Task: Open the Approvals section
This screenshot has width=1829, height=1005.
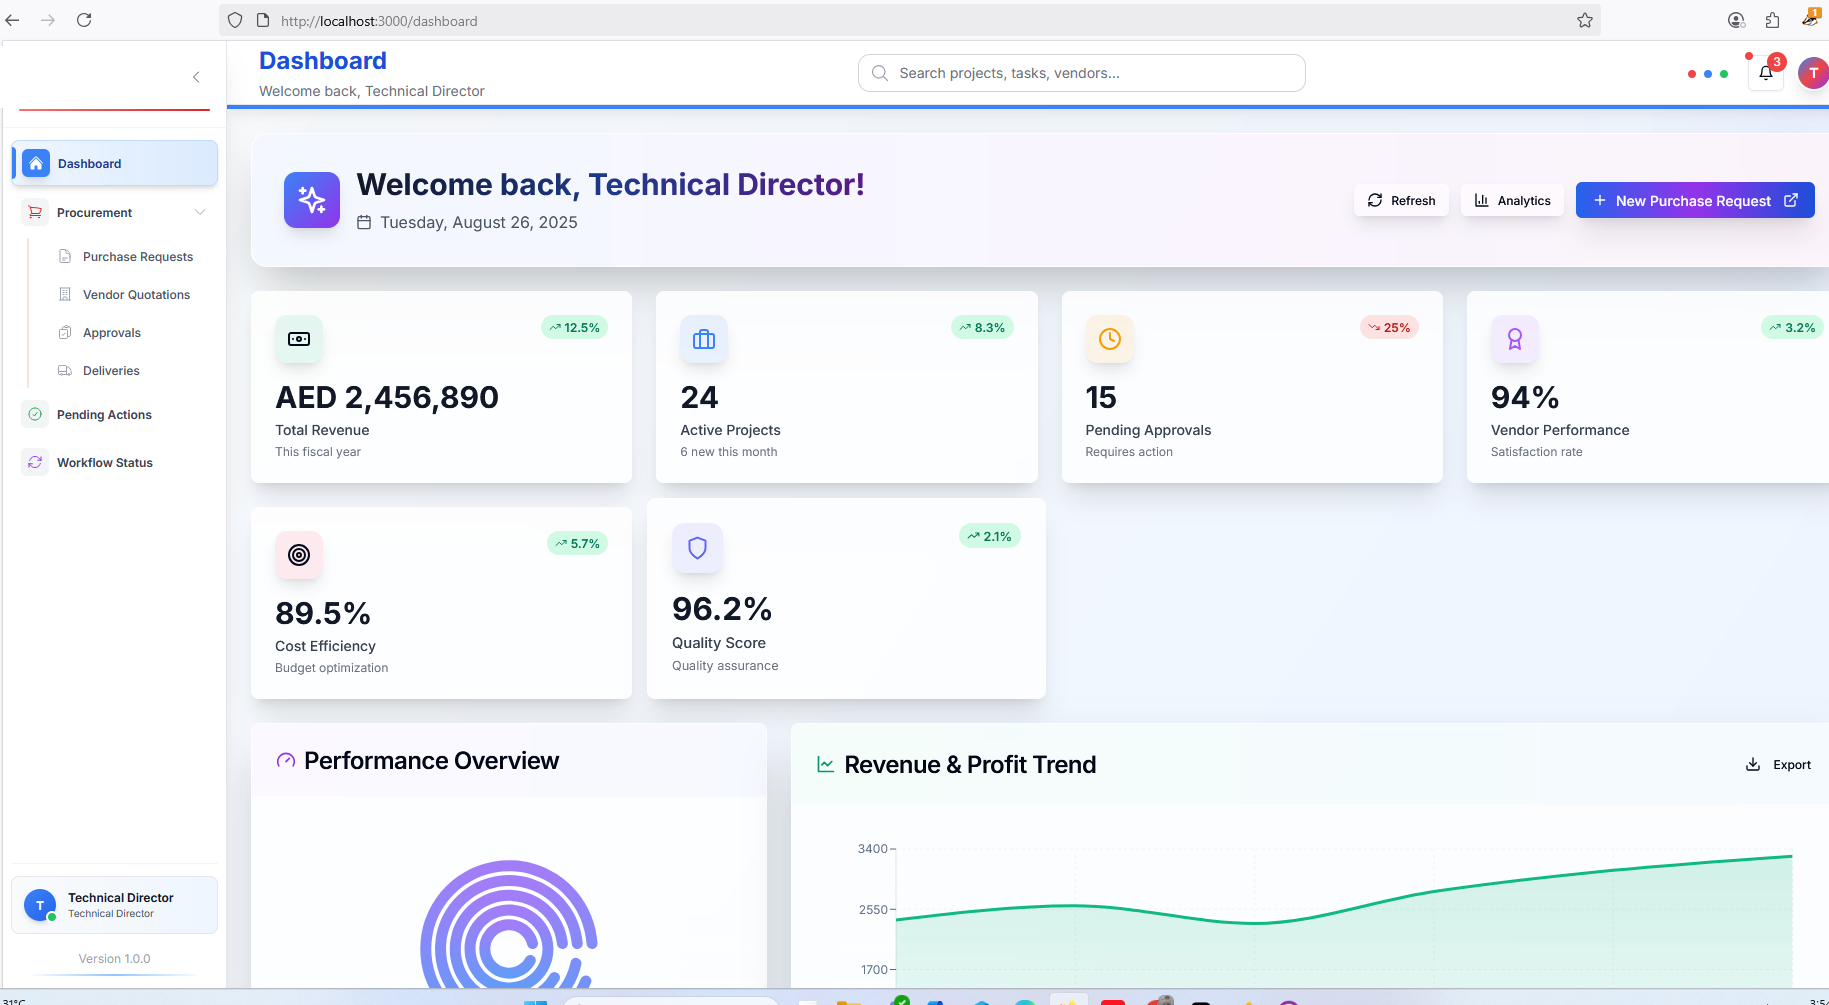Action: (111, 332)
